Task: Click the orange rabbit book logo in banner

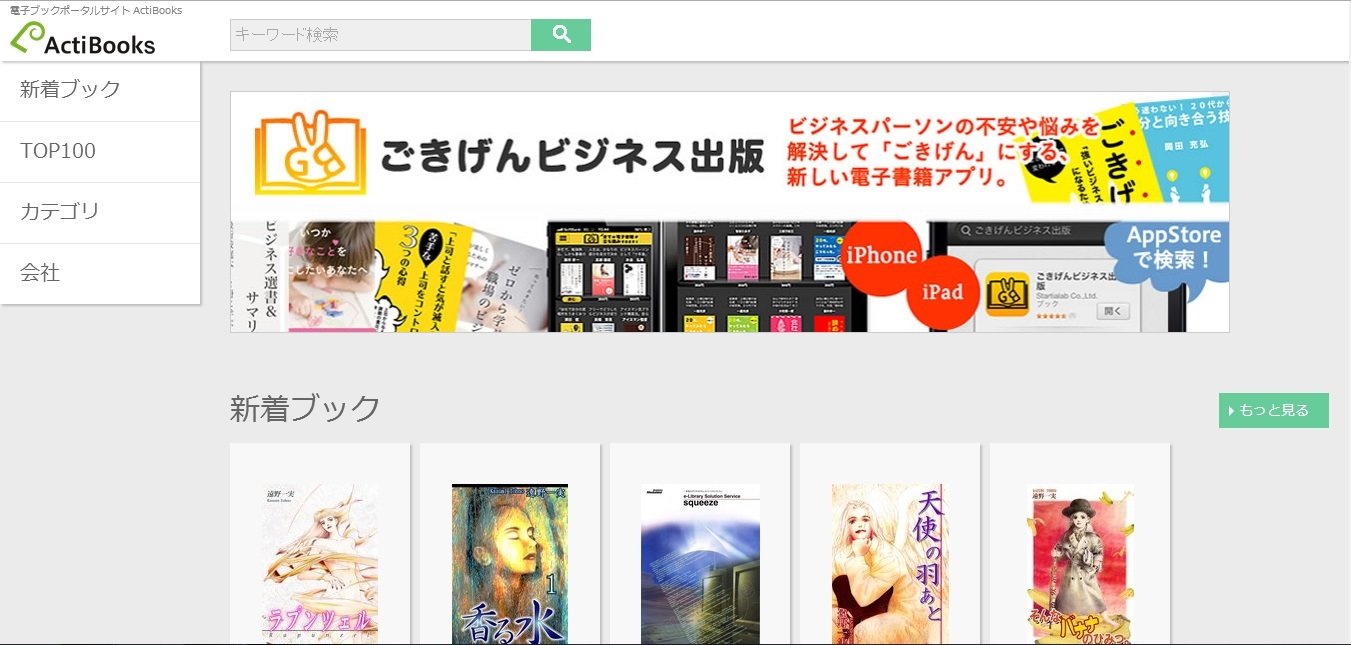Action: pos(310,152)
